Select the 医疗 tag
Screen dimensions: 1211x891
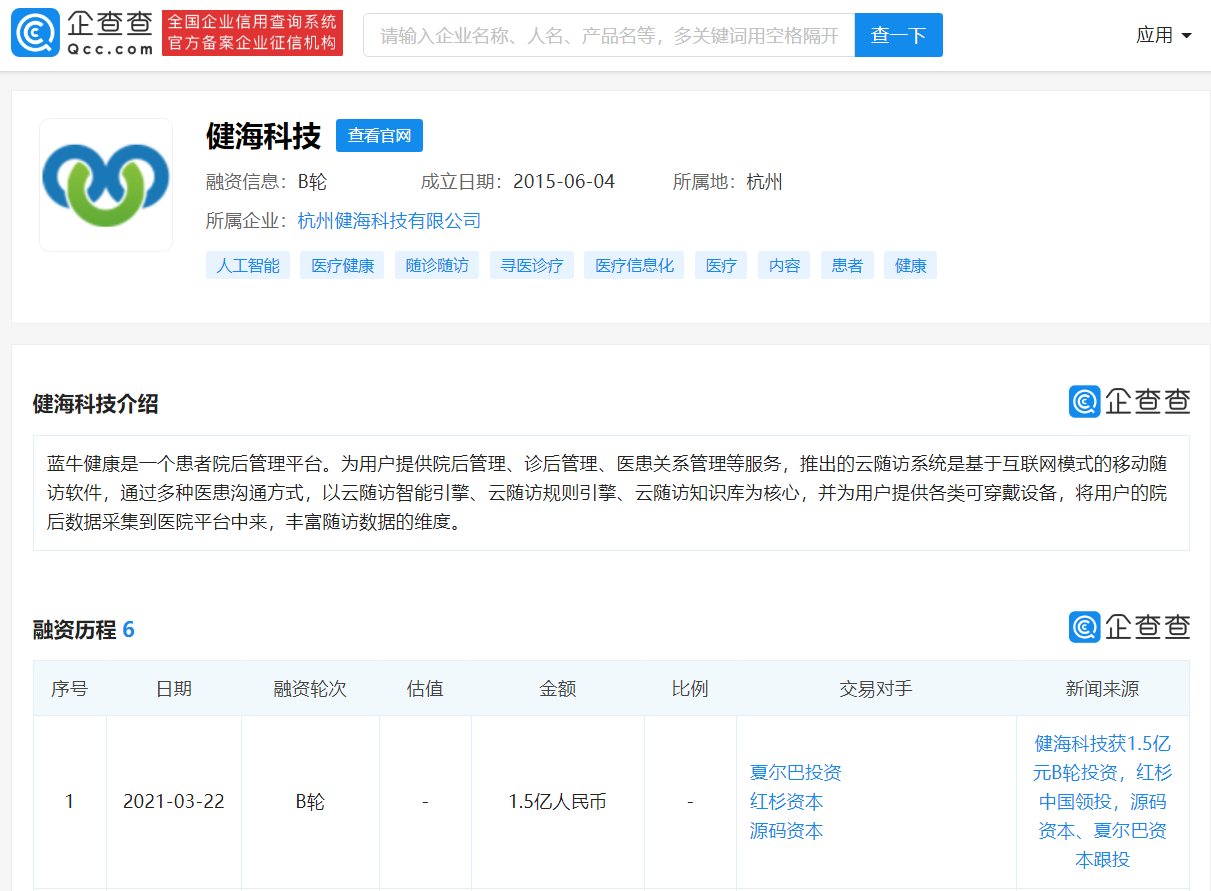[x=721, y=265]
